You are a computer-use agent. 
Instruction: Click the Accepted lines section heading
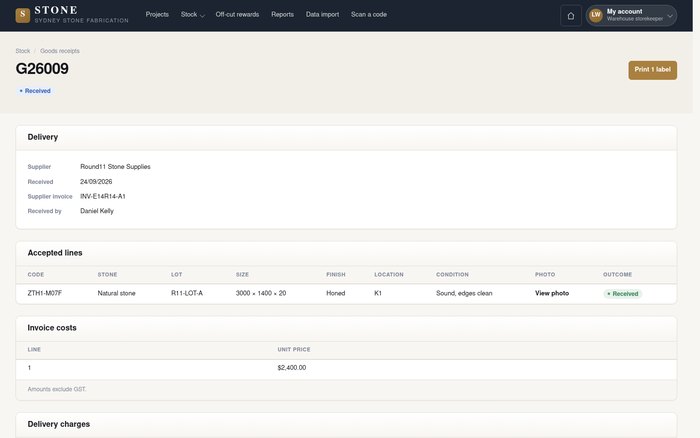point(55,253)
